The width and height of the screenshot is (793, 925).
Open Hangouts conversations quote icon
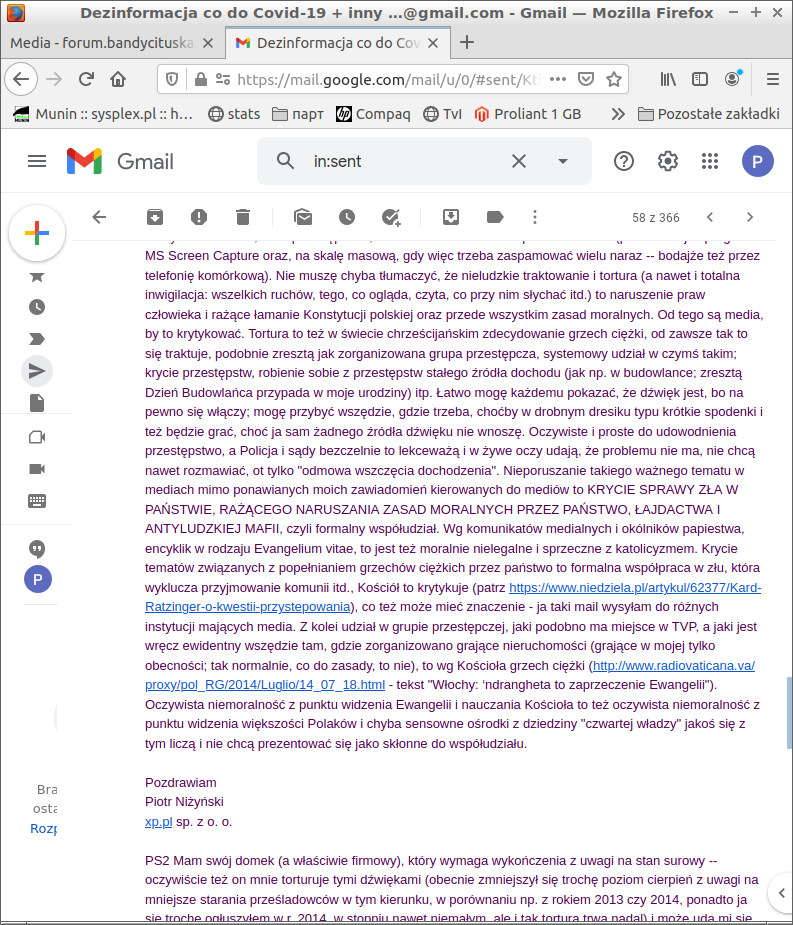[x=37, y=549]
